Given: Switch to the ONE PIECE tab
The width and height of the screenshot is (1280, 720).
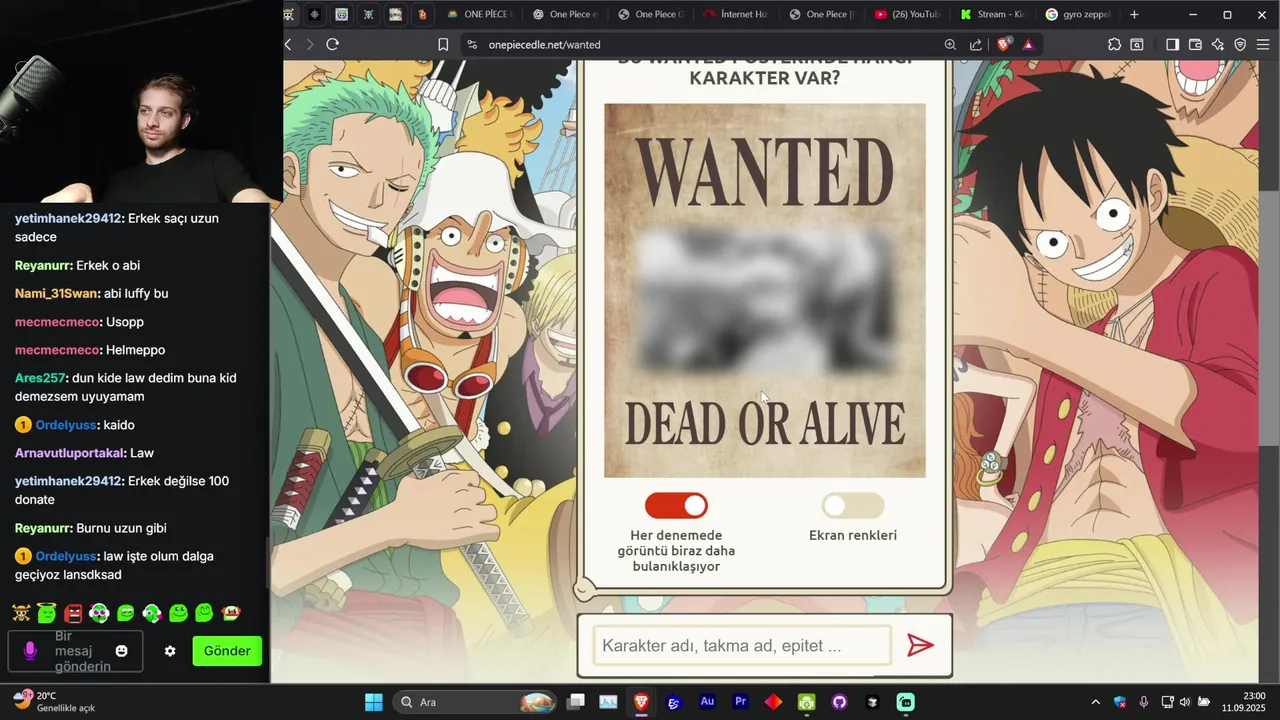Looking at the screenshot, I should tap(480, 14).
